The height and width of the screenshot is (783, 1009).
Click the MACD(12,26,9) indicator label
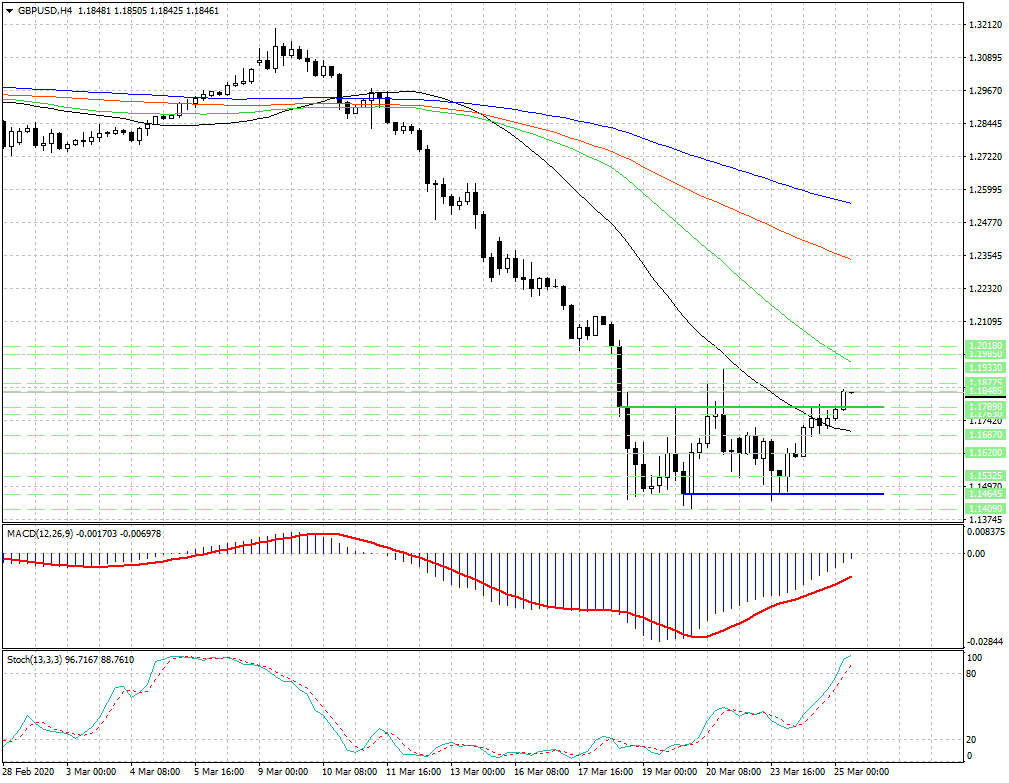(41, 533)
